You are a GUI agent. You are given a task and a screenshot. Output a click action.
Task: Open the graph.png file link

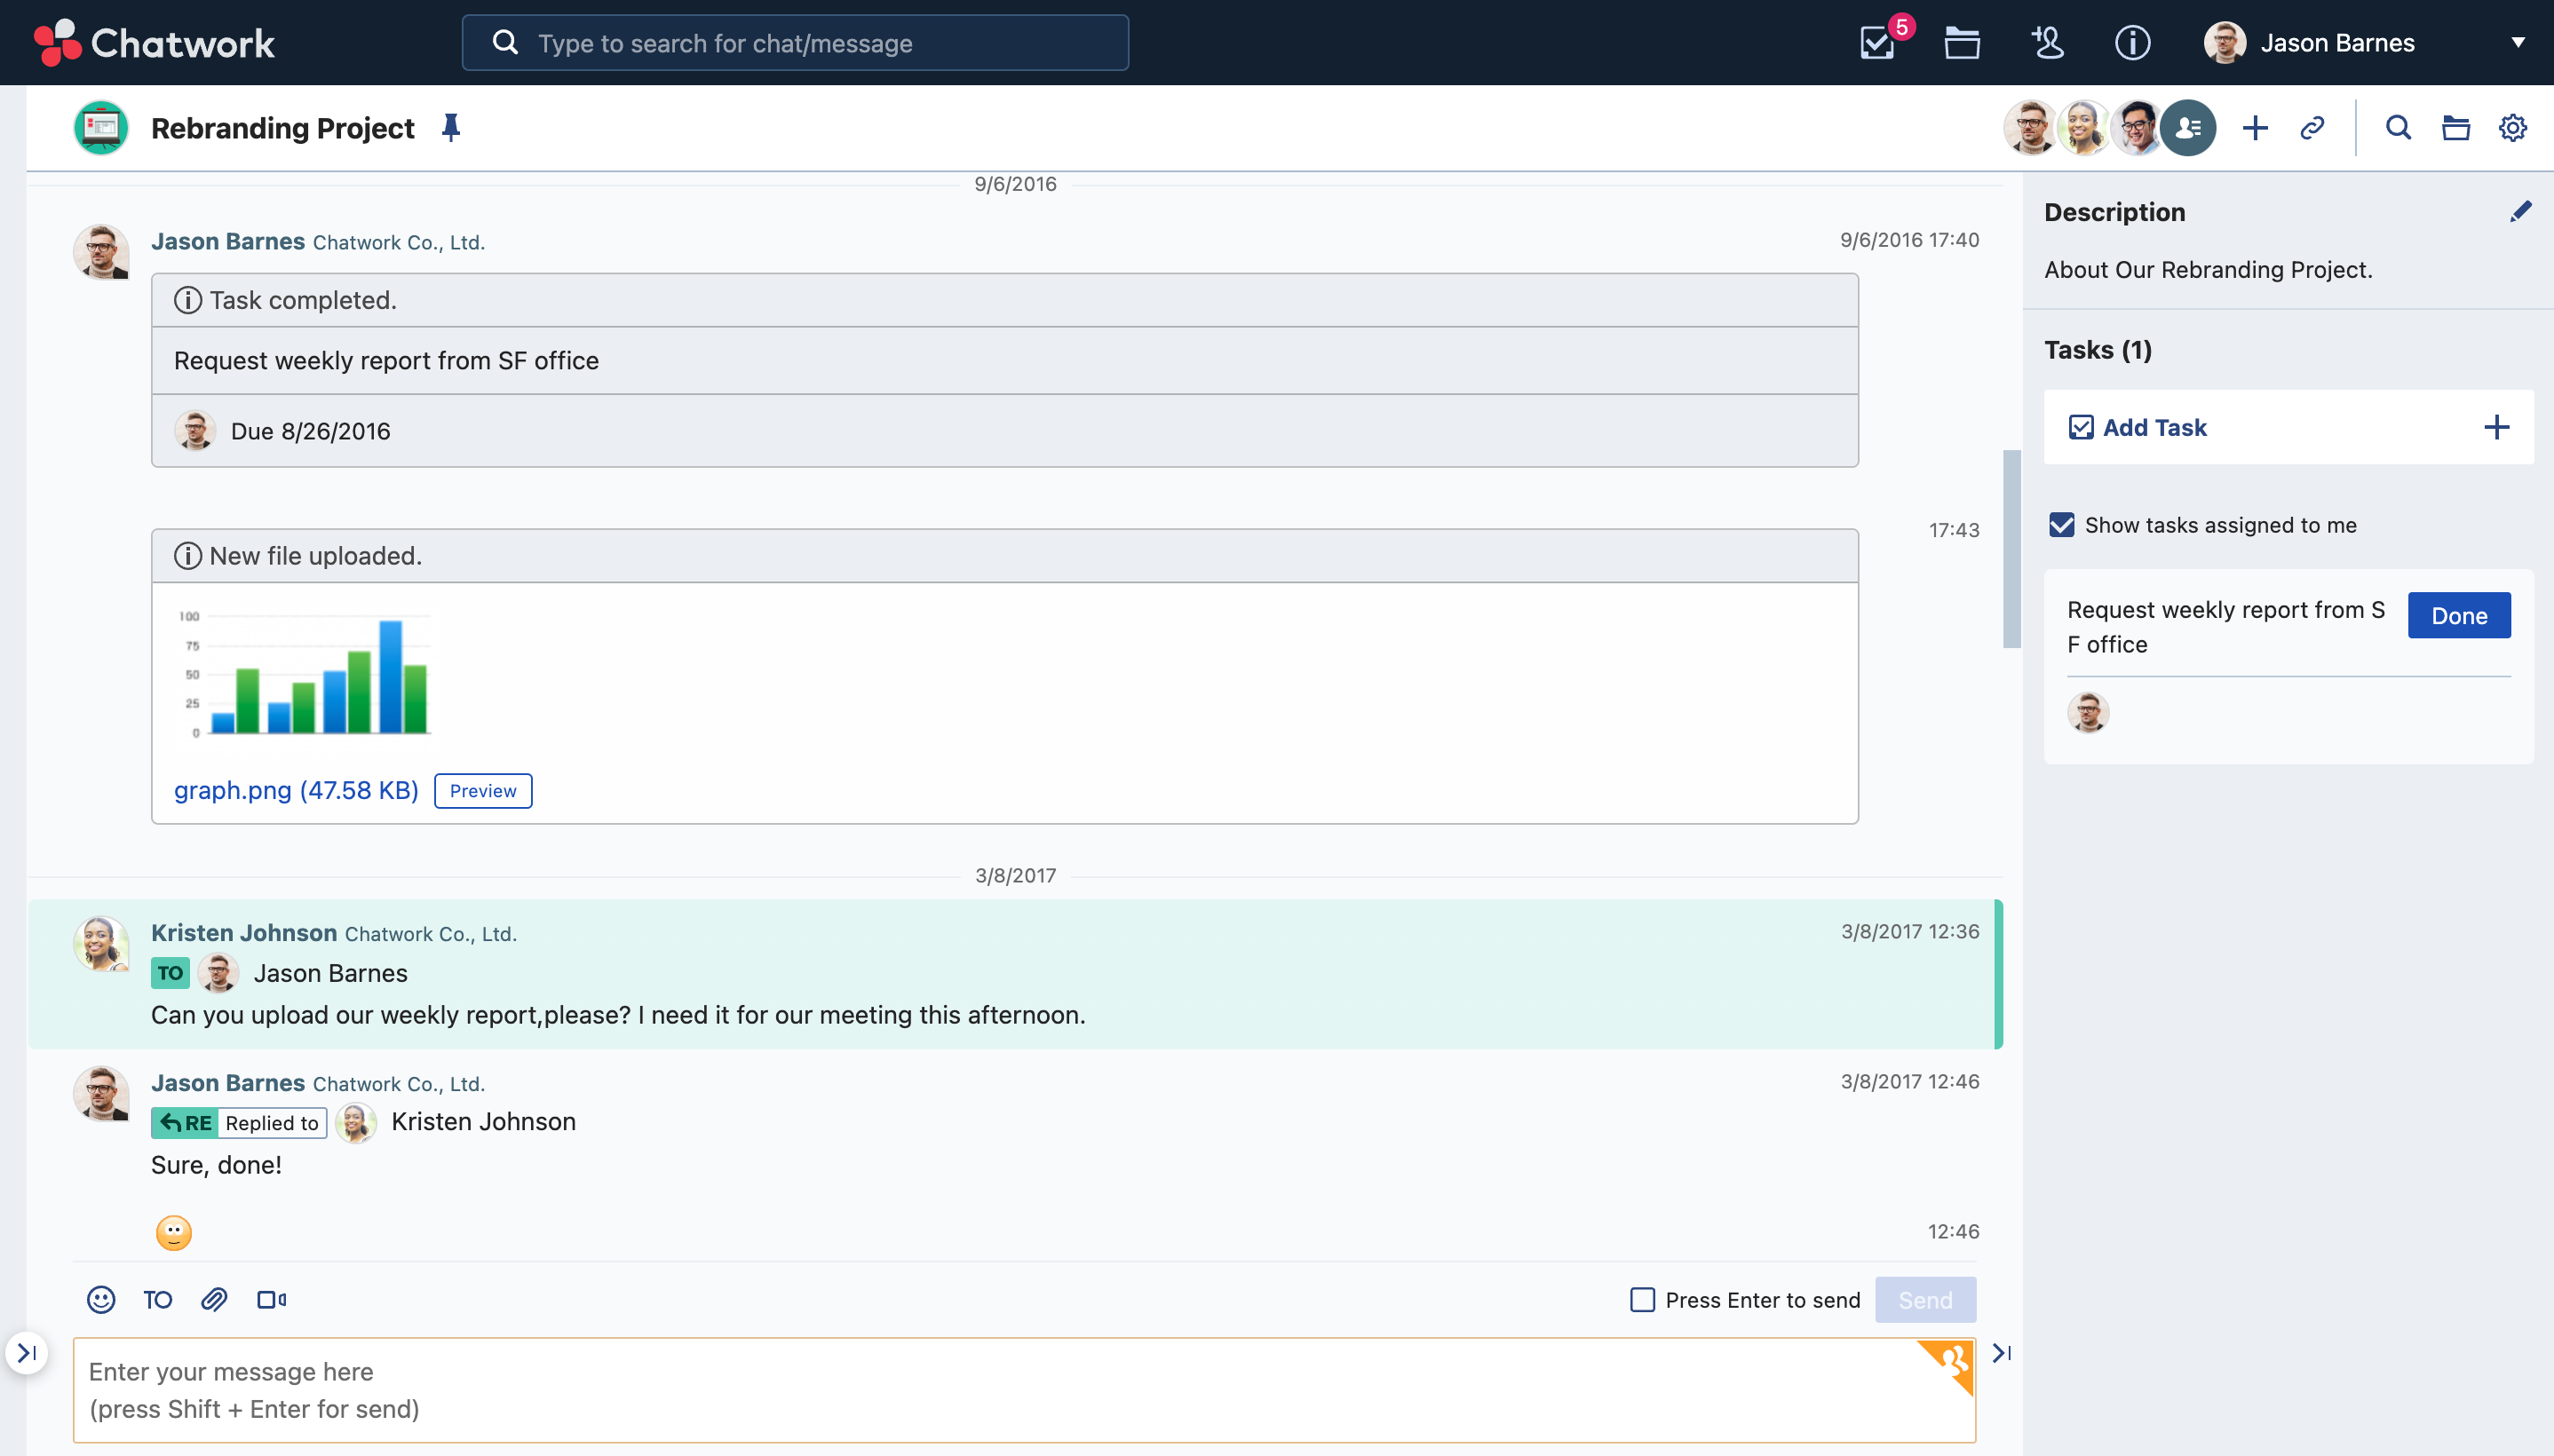point(295,790)
